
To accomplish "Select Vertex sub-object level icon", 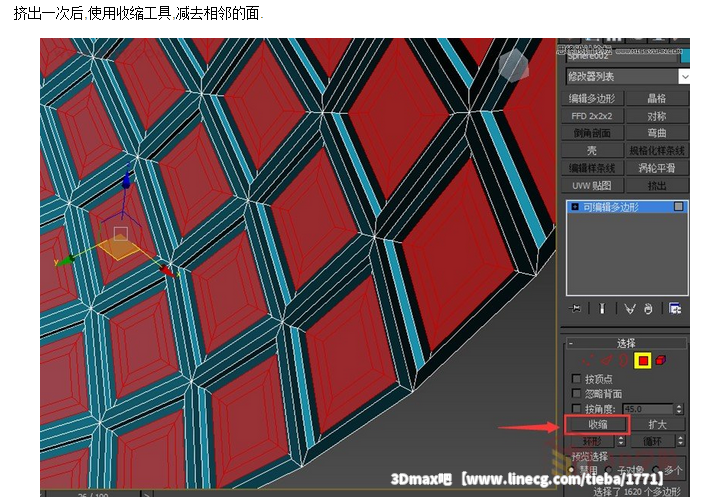I will point(588,360).
